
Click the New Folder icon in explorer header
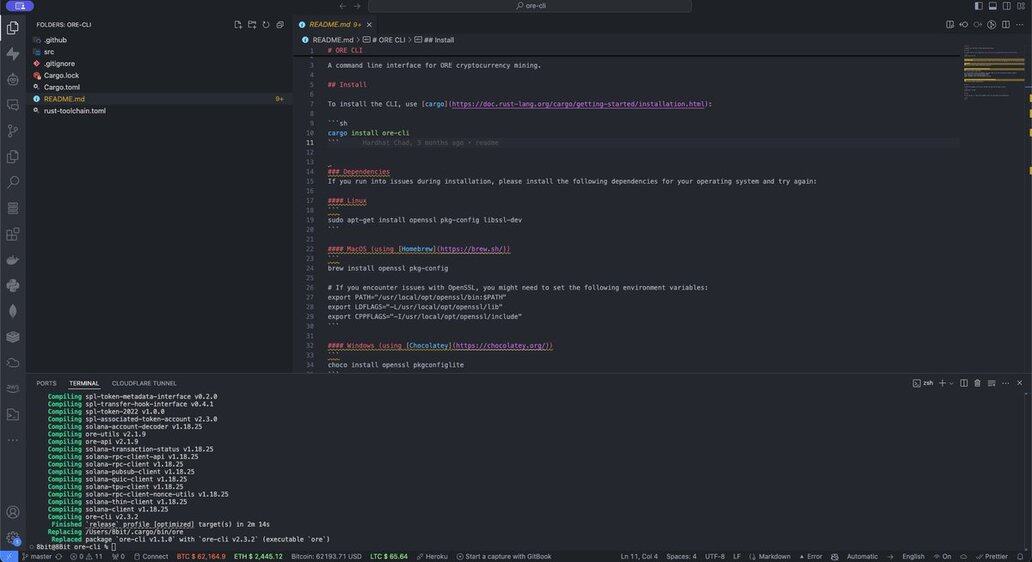(252, 24)
